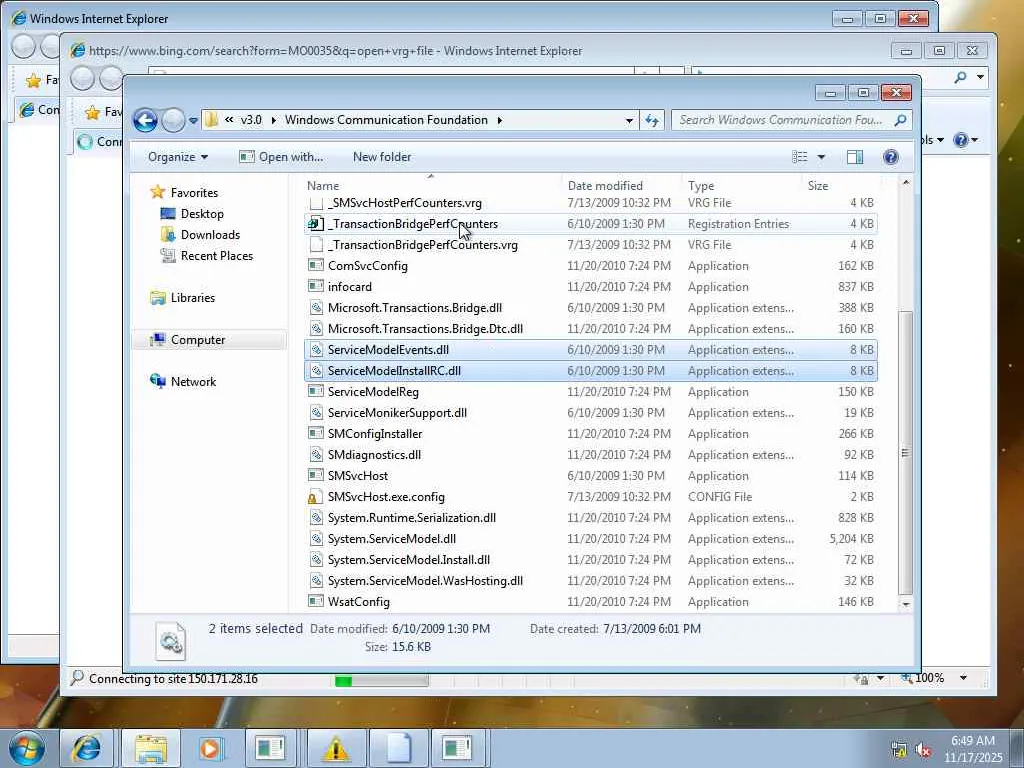Click the search magnifier in IE bing window
This screenshot has width=1024, height=768.
point(960,77)
